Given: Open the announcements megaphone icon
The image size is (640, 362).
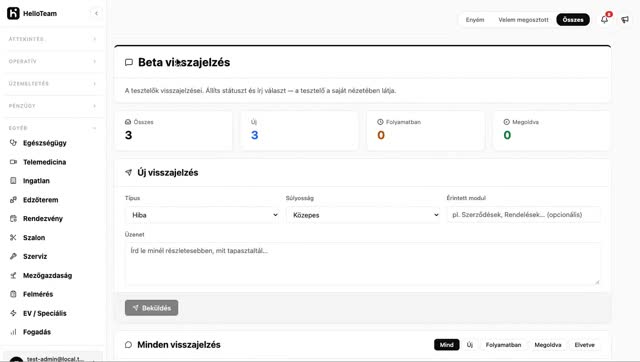Looking at the screenshot, I should coord(625,20).
